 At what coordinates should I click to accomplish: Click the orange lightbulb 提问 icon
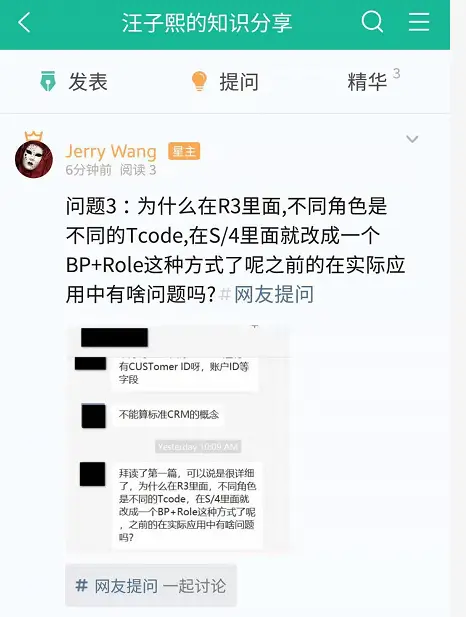pyautogui.click(x=199, y=81)
